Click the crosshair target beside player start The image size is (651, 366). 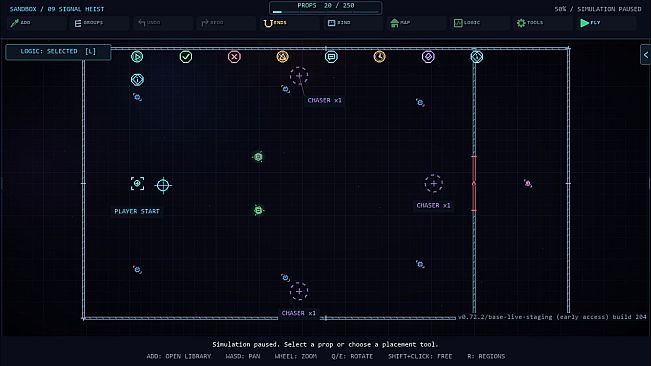163,185
